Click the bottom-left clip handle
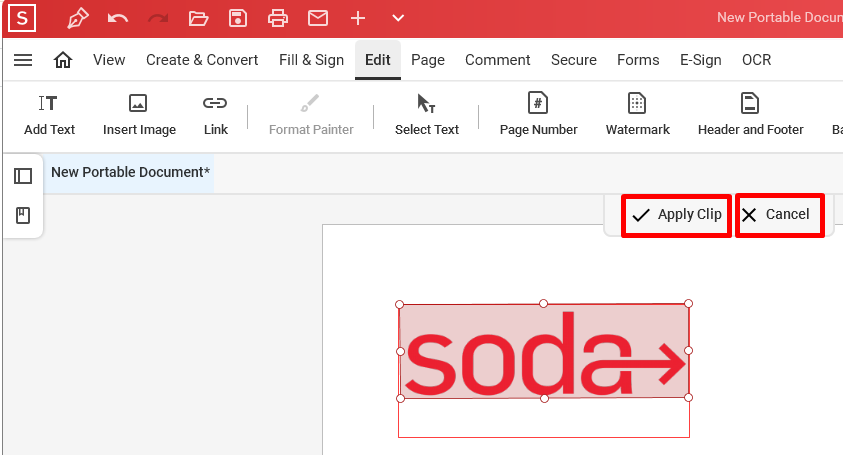The image size is (843, 455). [401, 398]
